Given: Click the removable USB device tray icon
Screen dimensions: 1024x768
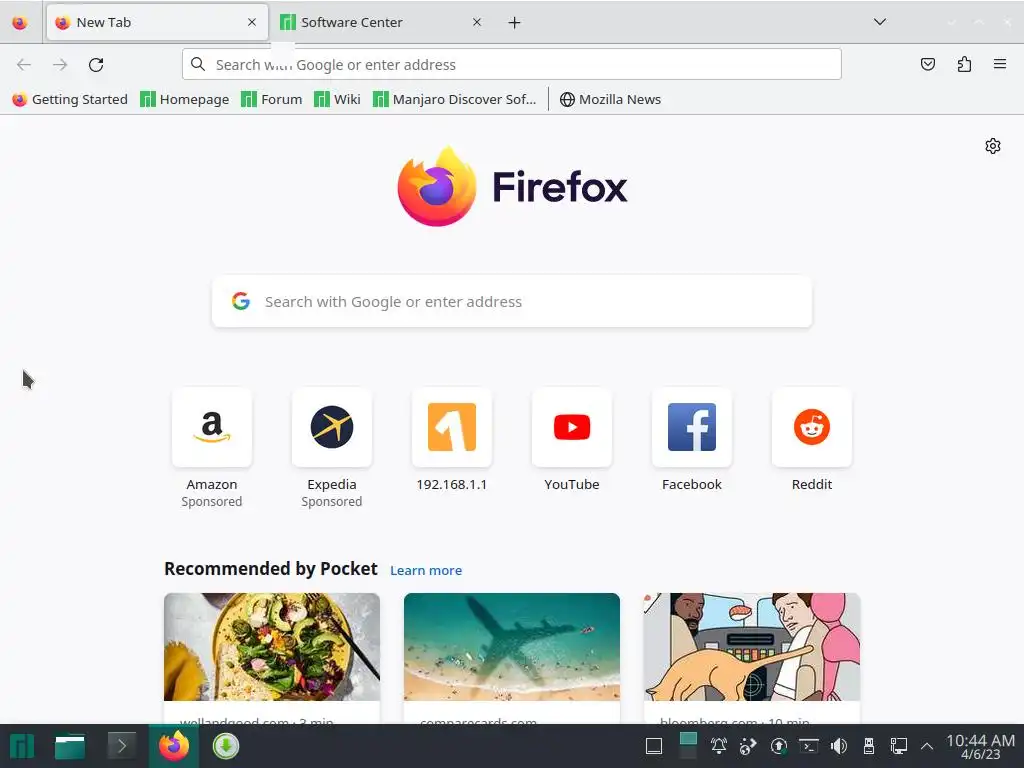Looking at the screenshot, I should click(869, 746).
